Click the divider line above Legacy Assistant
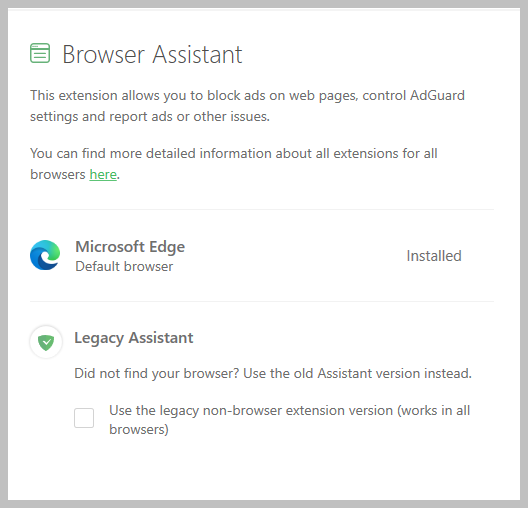This screenshot has height=508, width=528. (x=262, y=302)
